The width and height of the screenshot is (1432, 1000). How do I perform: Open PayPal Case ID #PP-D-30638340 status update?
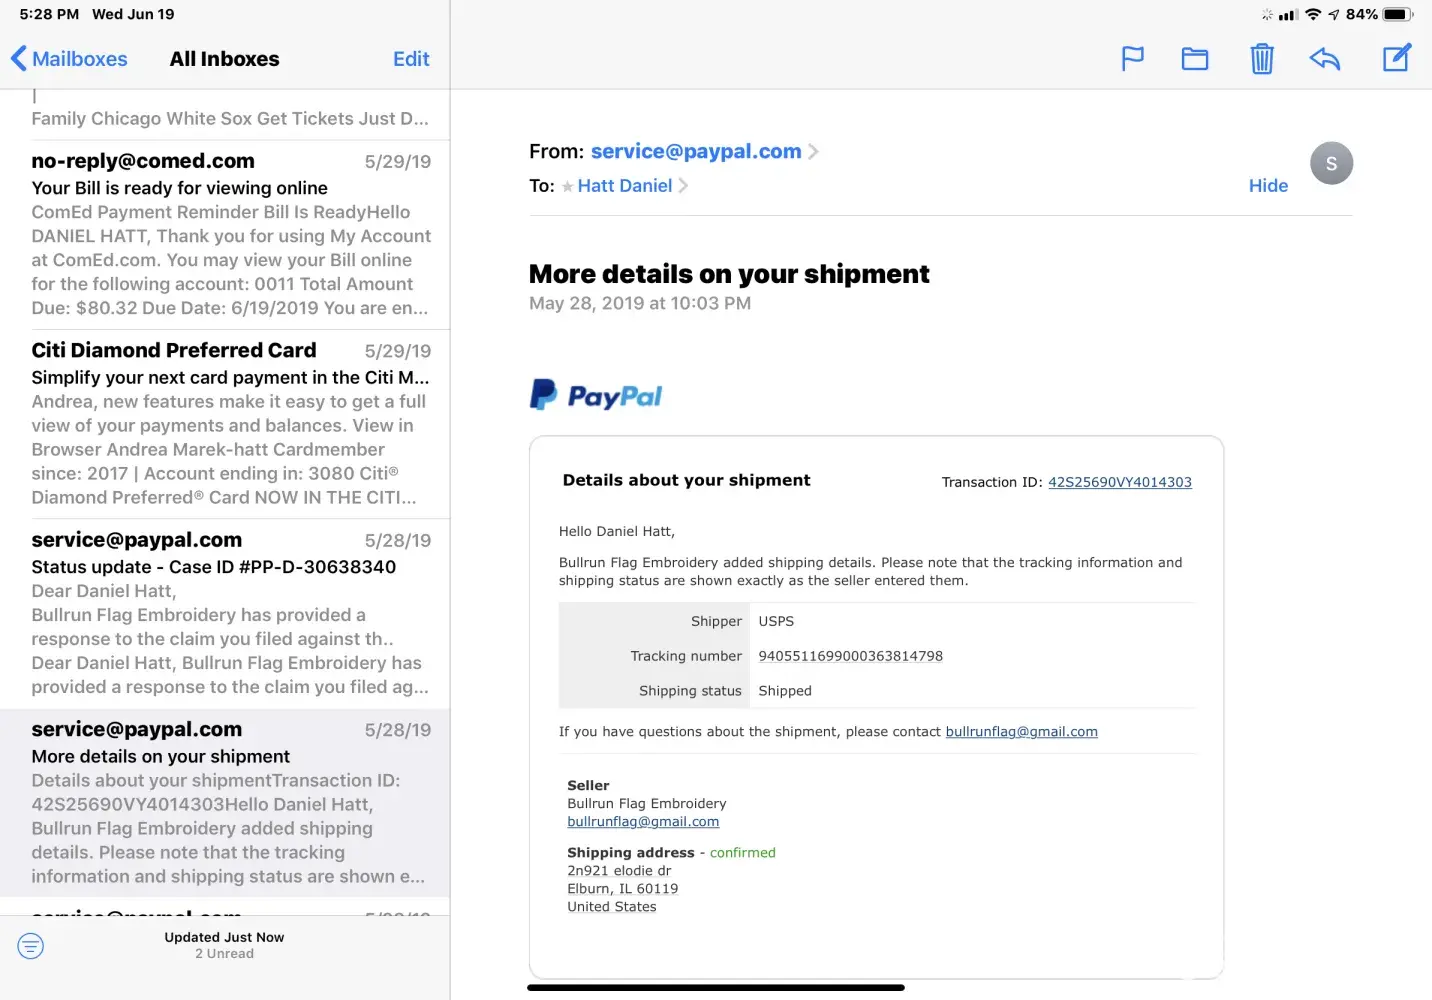[225, 613]
